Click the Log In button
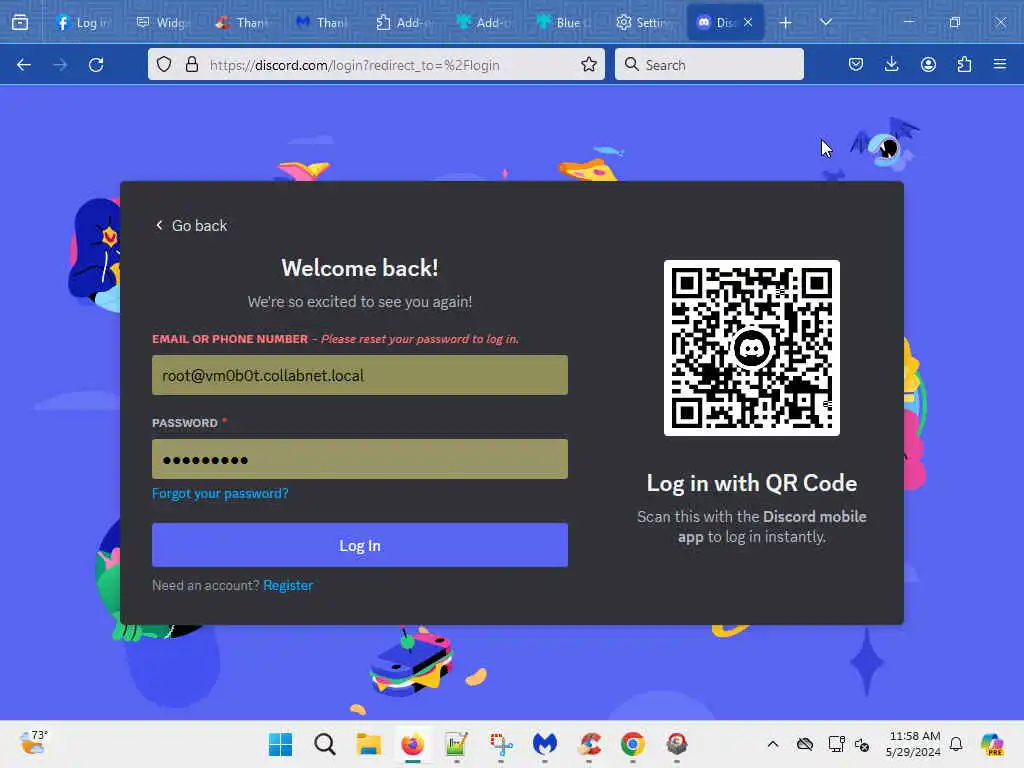 coord(360,545)
